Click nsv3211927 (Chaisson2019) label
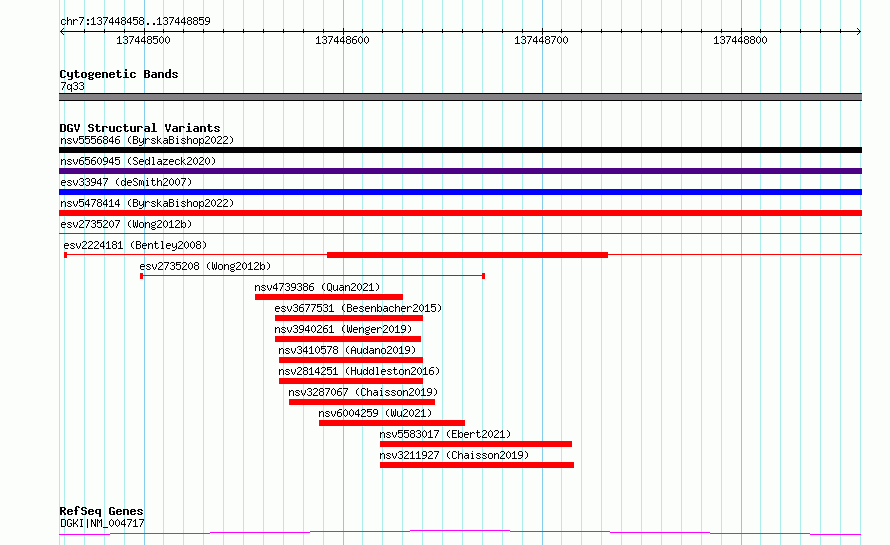The width and height of the screenshot is (890, 545). 454,455
